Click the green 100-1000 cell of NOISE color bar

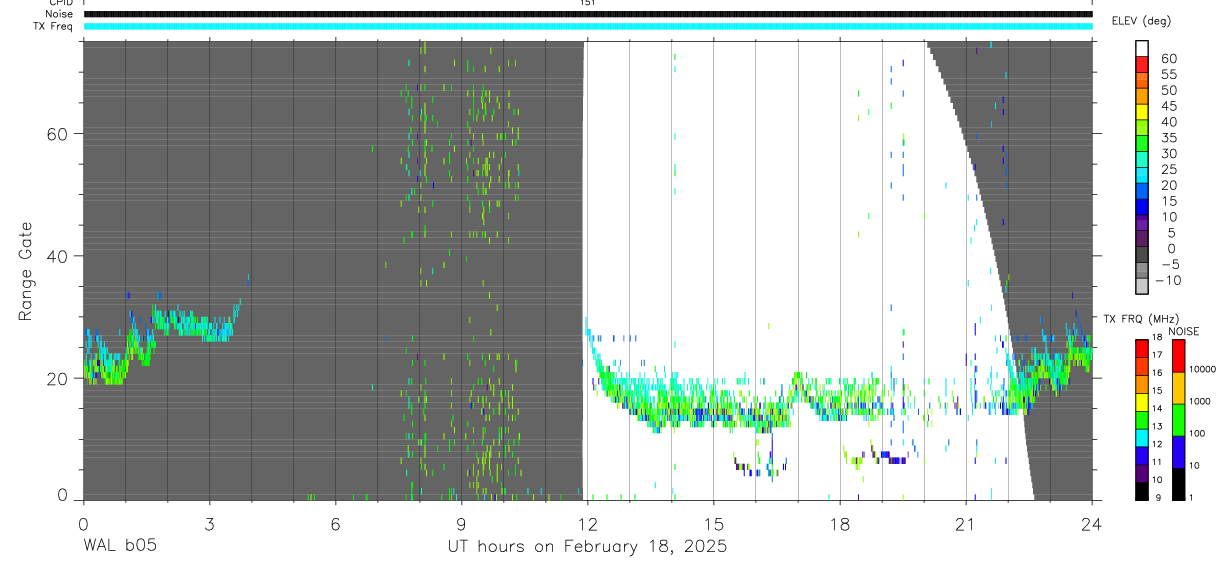click(1179, 420)
